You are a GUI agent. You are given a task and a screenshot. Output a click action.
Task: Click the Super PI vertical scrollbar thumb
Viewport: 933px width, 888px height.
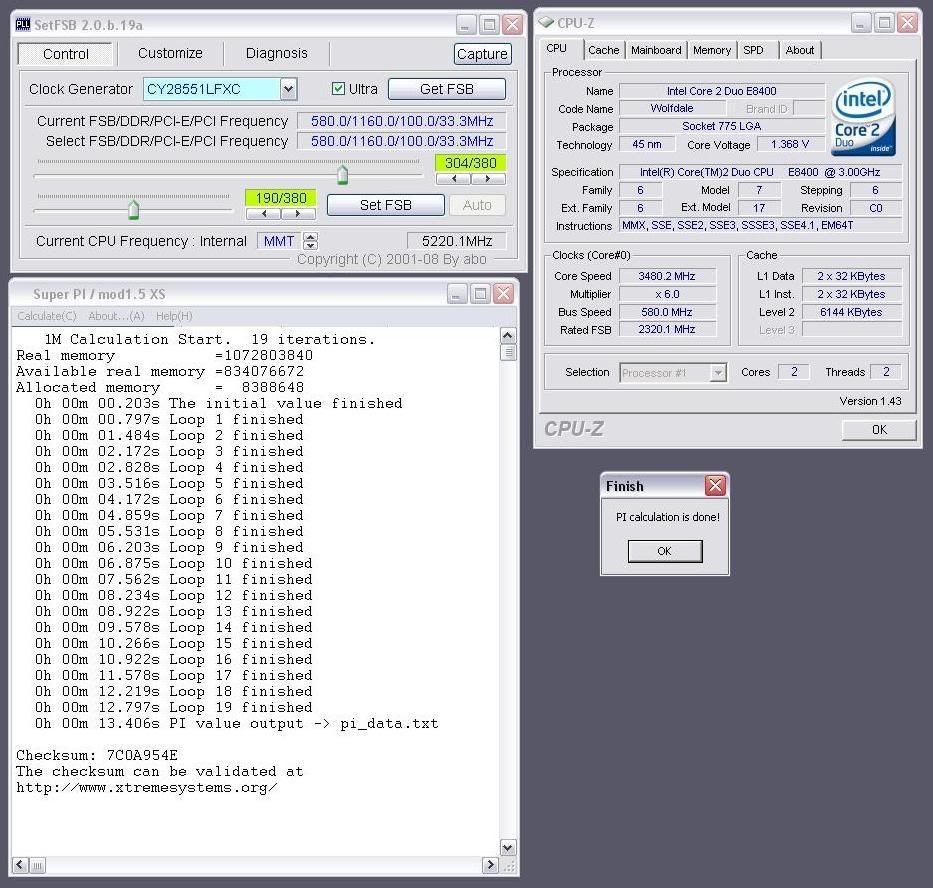pyautogui.click(x=508, y=353)
